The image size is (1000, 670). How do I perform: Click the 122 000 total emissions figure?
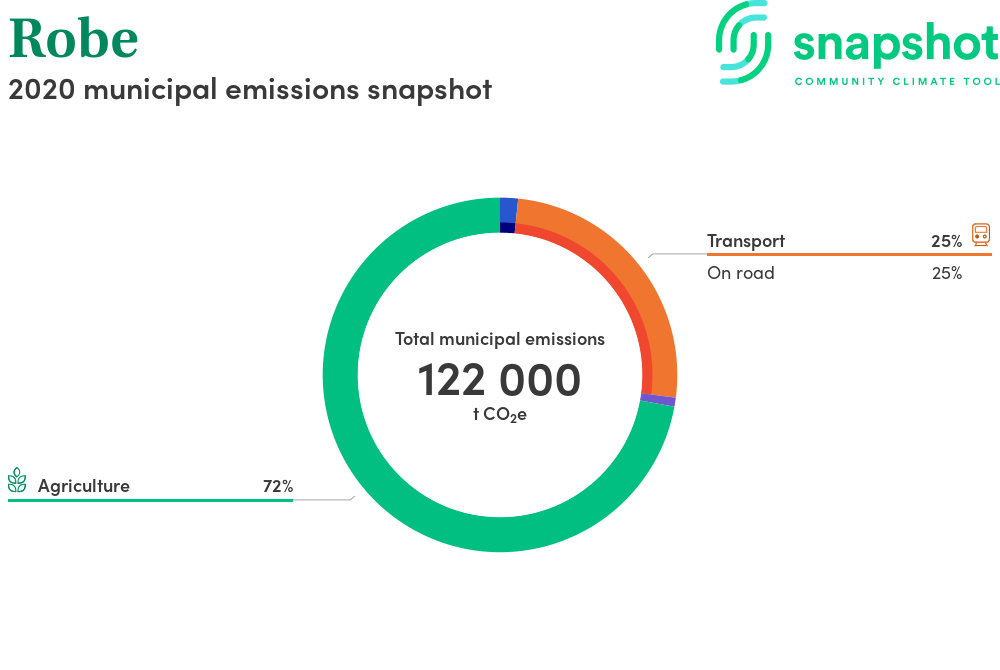[x=499, y=380]
